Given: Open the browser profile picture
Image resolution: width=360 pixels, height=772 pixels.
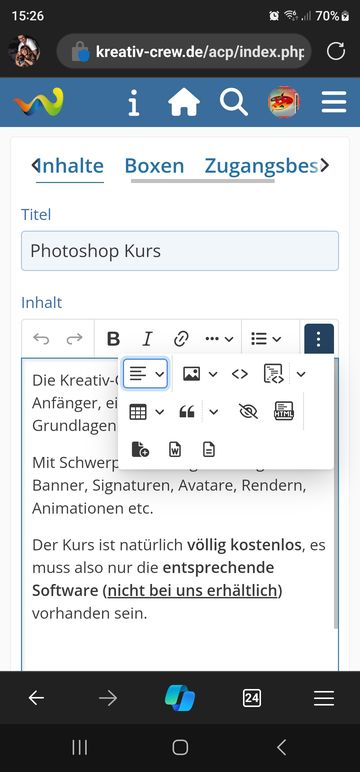Looking at the screenshot, I should tap(24, 51).
